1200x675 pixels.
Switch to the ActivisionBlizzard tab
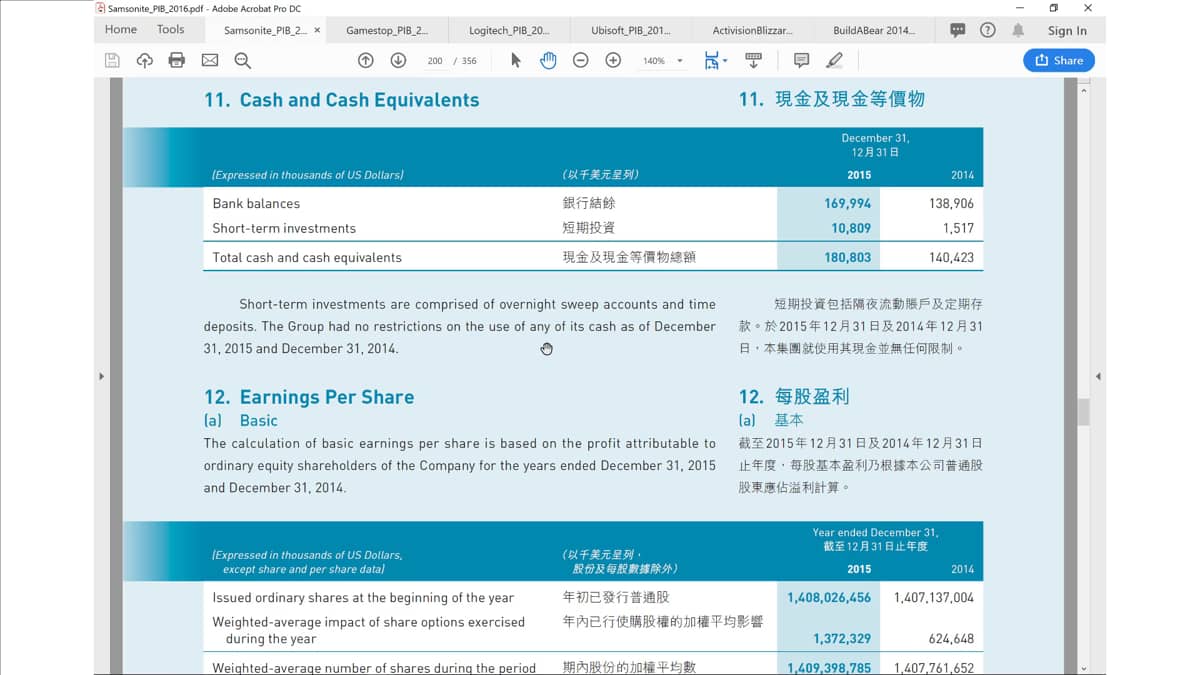[753, 30]
